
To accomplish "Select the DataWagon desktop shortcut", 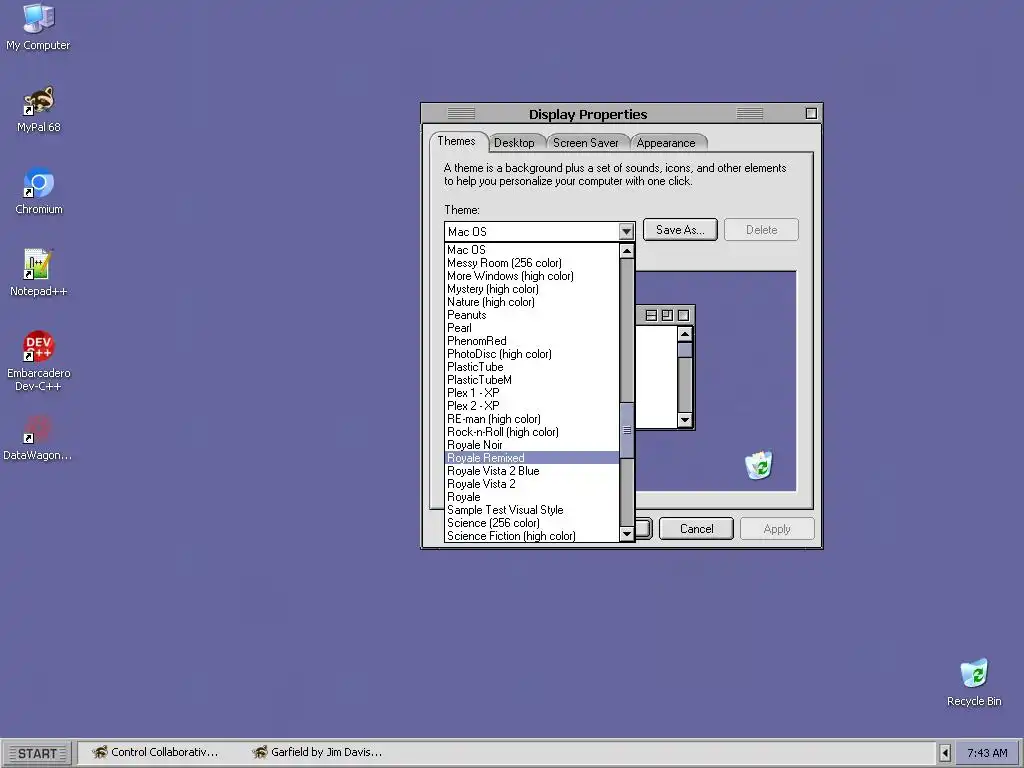I will pyautogui.click(x=38, y=437).
